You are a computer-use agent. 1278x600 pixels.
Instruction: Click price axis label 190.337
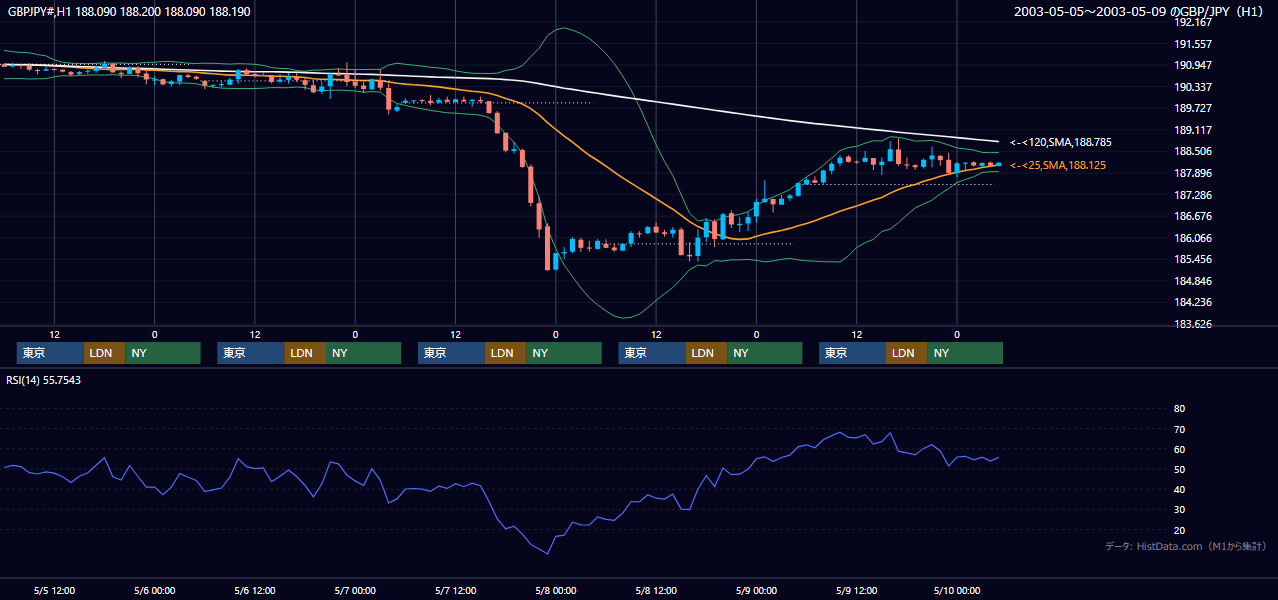pyautogui.click(x=1193, y=87)
